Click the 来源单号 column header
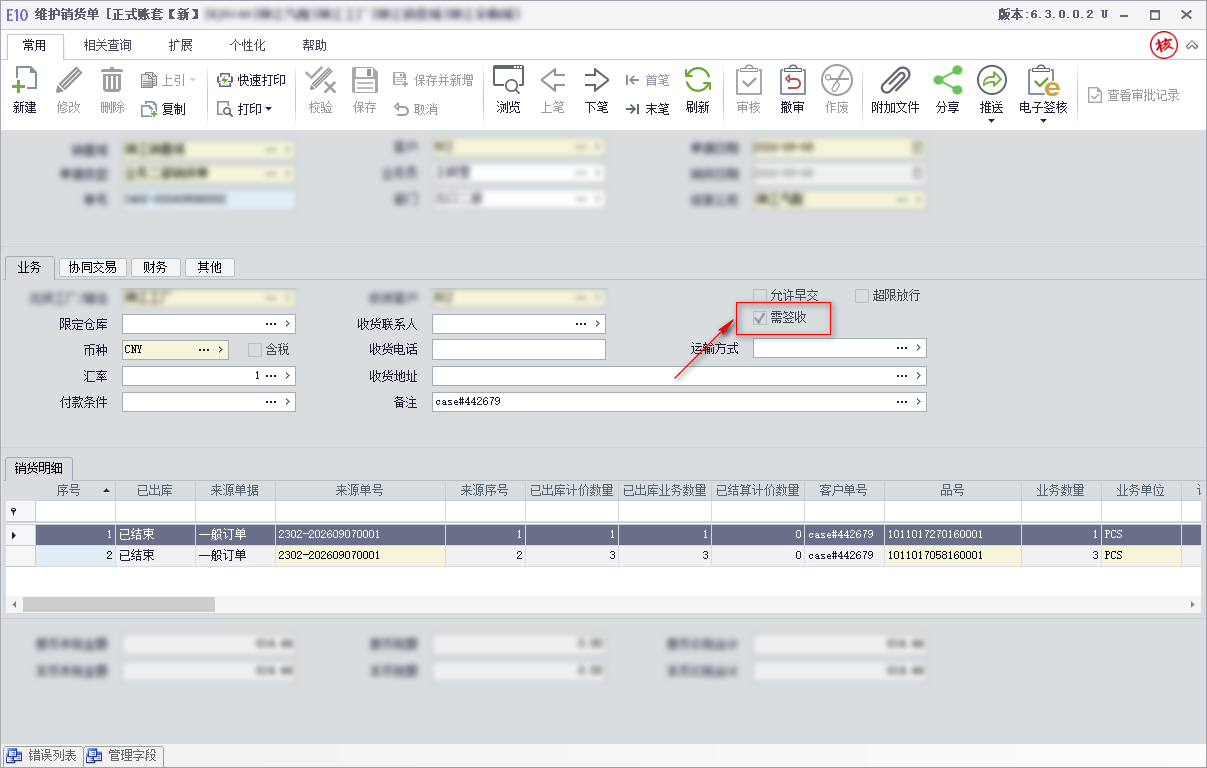Screen dimensions: 1207x768 click(x=360, y=491)
